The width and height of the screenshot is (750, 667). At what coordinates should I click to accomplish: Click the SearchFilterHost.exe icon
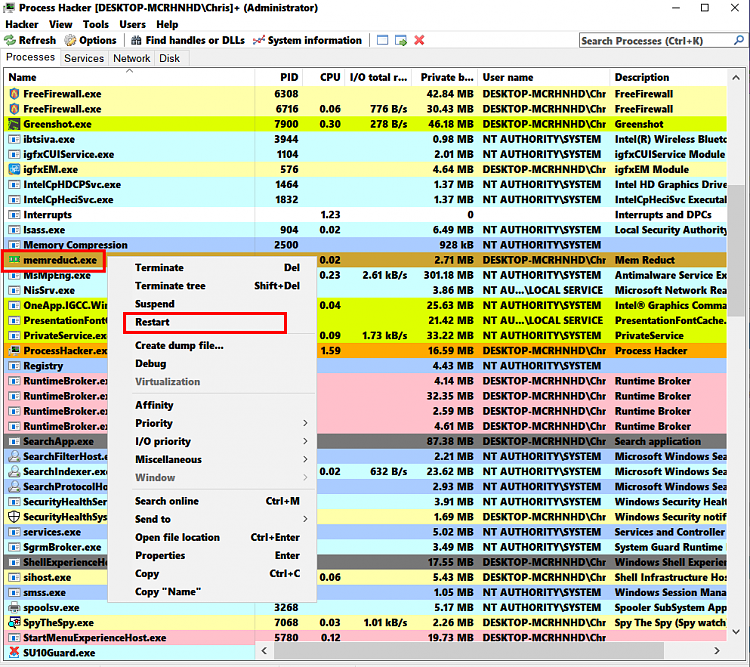point(14,456)
